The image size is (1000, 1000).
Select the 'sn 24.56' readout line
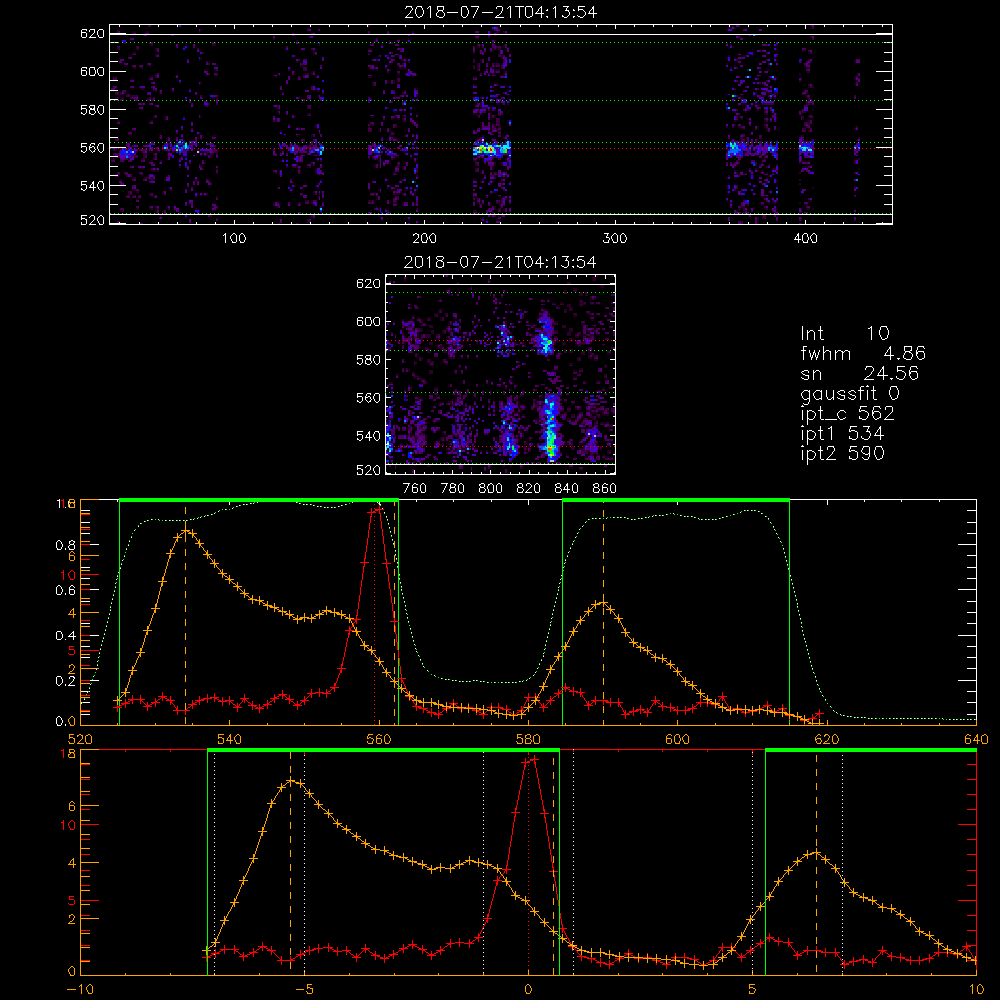click(x=859, y=373)
